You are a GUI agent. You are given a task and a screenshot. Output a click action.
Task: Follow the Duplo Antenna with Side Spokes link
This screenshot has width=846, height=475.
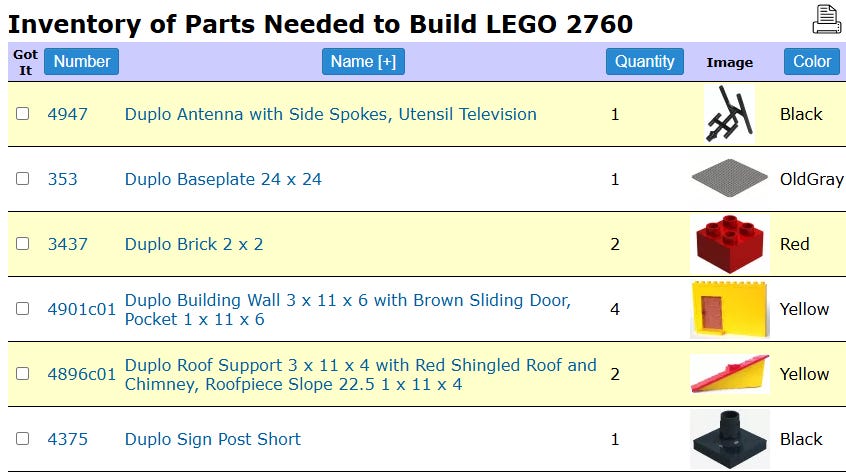[330, 114]
